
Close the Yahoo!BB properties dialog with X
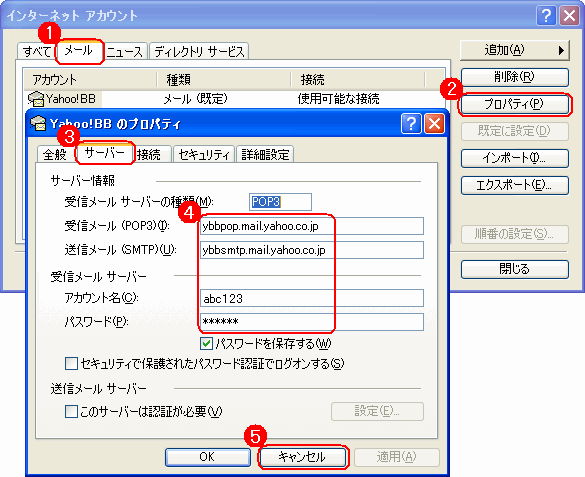point(434,123)
